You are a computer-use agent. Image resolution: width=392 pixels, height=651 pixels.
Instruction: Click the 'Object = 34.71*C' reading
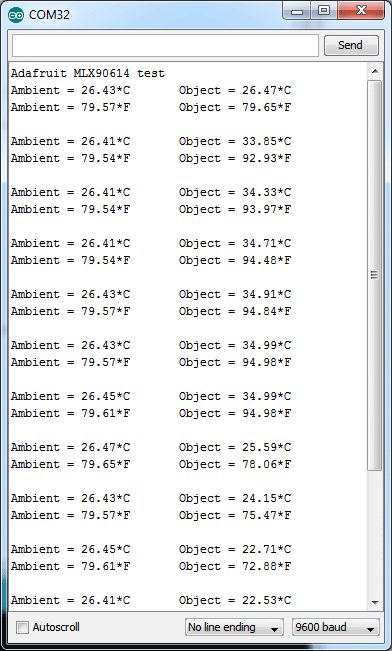(235, 243)
